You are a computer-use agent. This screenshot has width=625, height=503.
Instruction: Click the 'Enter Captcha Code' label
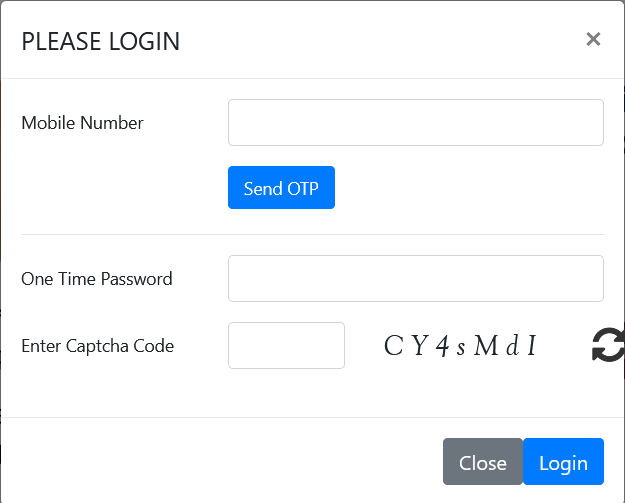pyautogui.click(x=97, y=346)
